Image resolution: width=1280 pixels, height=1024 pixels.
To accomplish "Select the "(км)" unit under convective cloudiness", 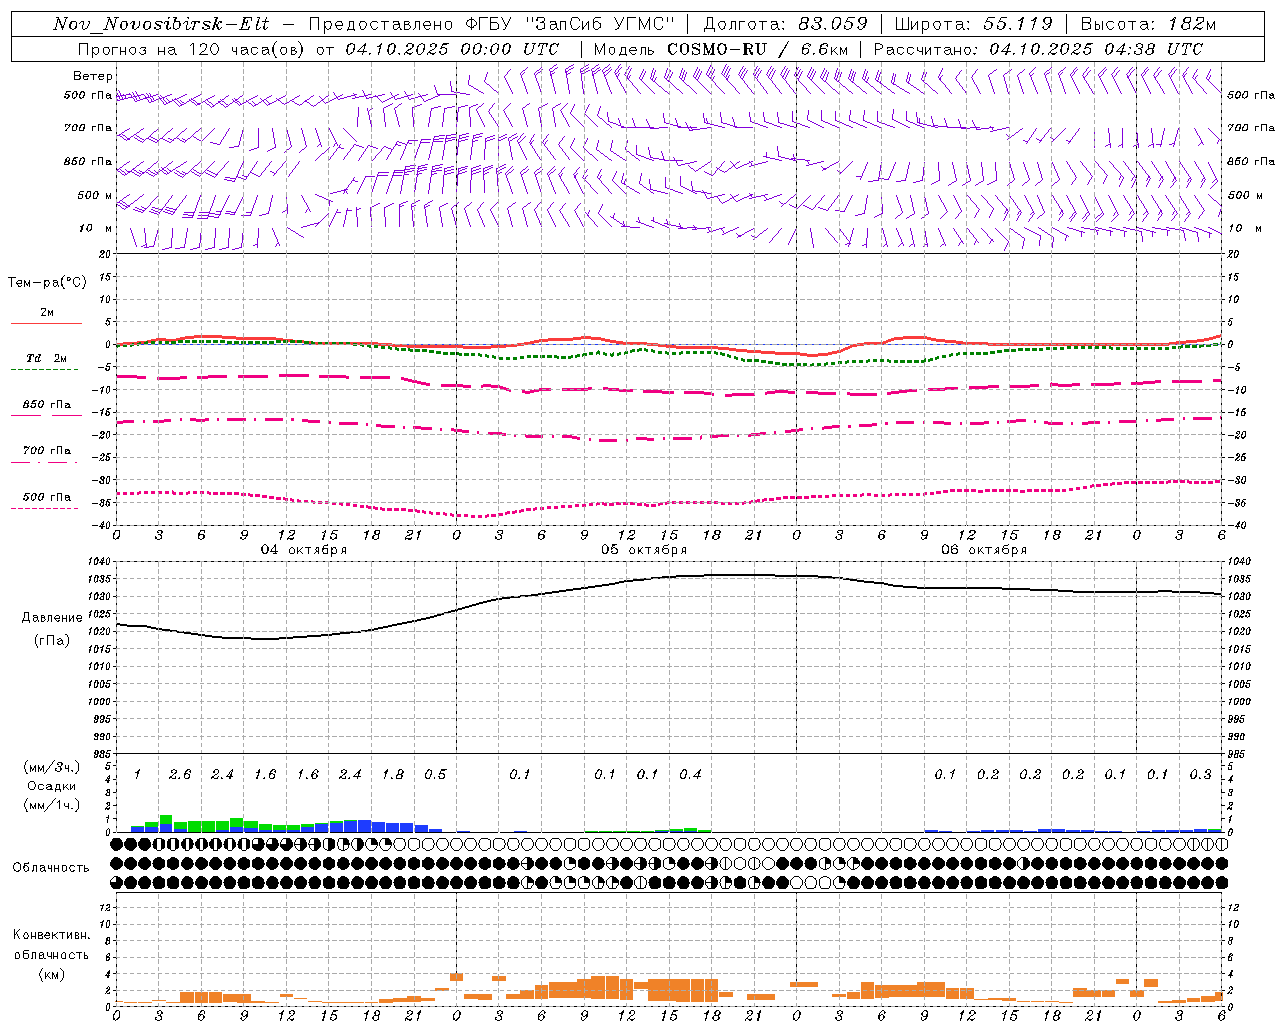I will (x=51, y=974).
